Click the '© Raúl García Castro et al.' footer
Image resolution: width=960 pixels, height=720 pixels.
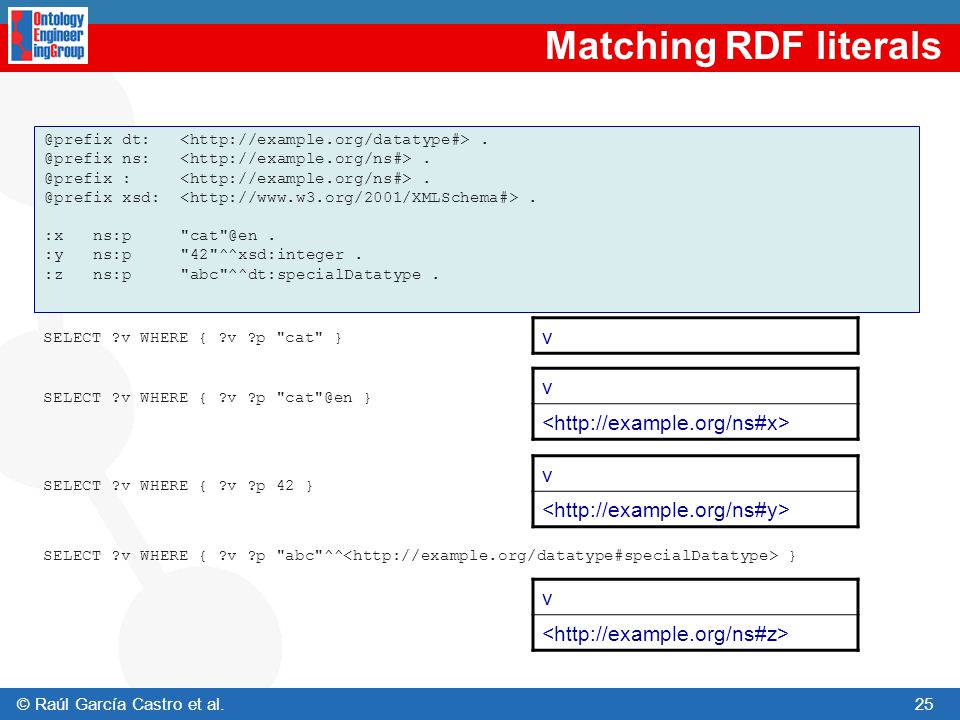(x=121, y=704)
